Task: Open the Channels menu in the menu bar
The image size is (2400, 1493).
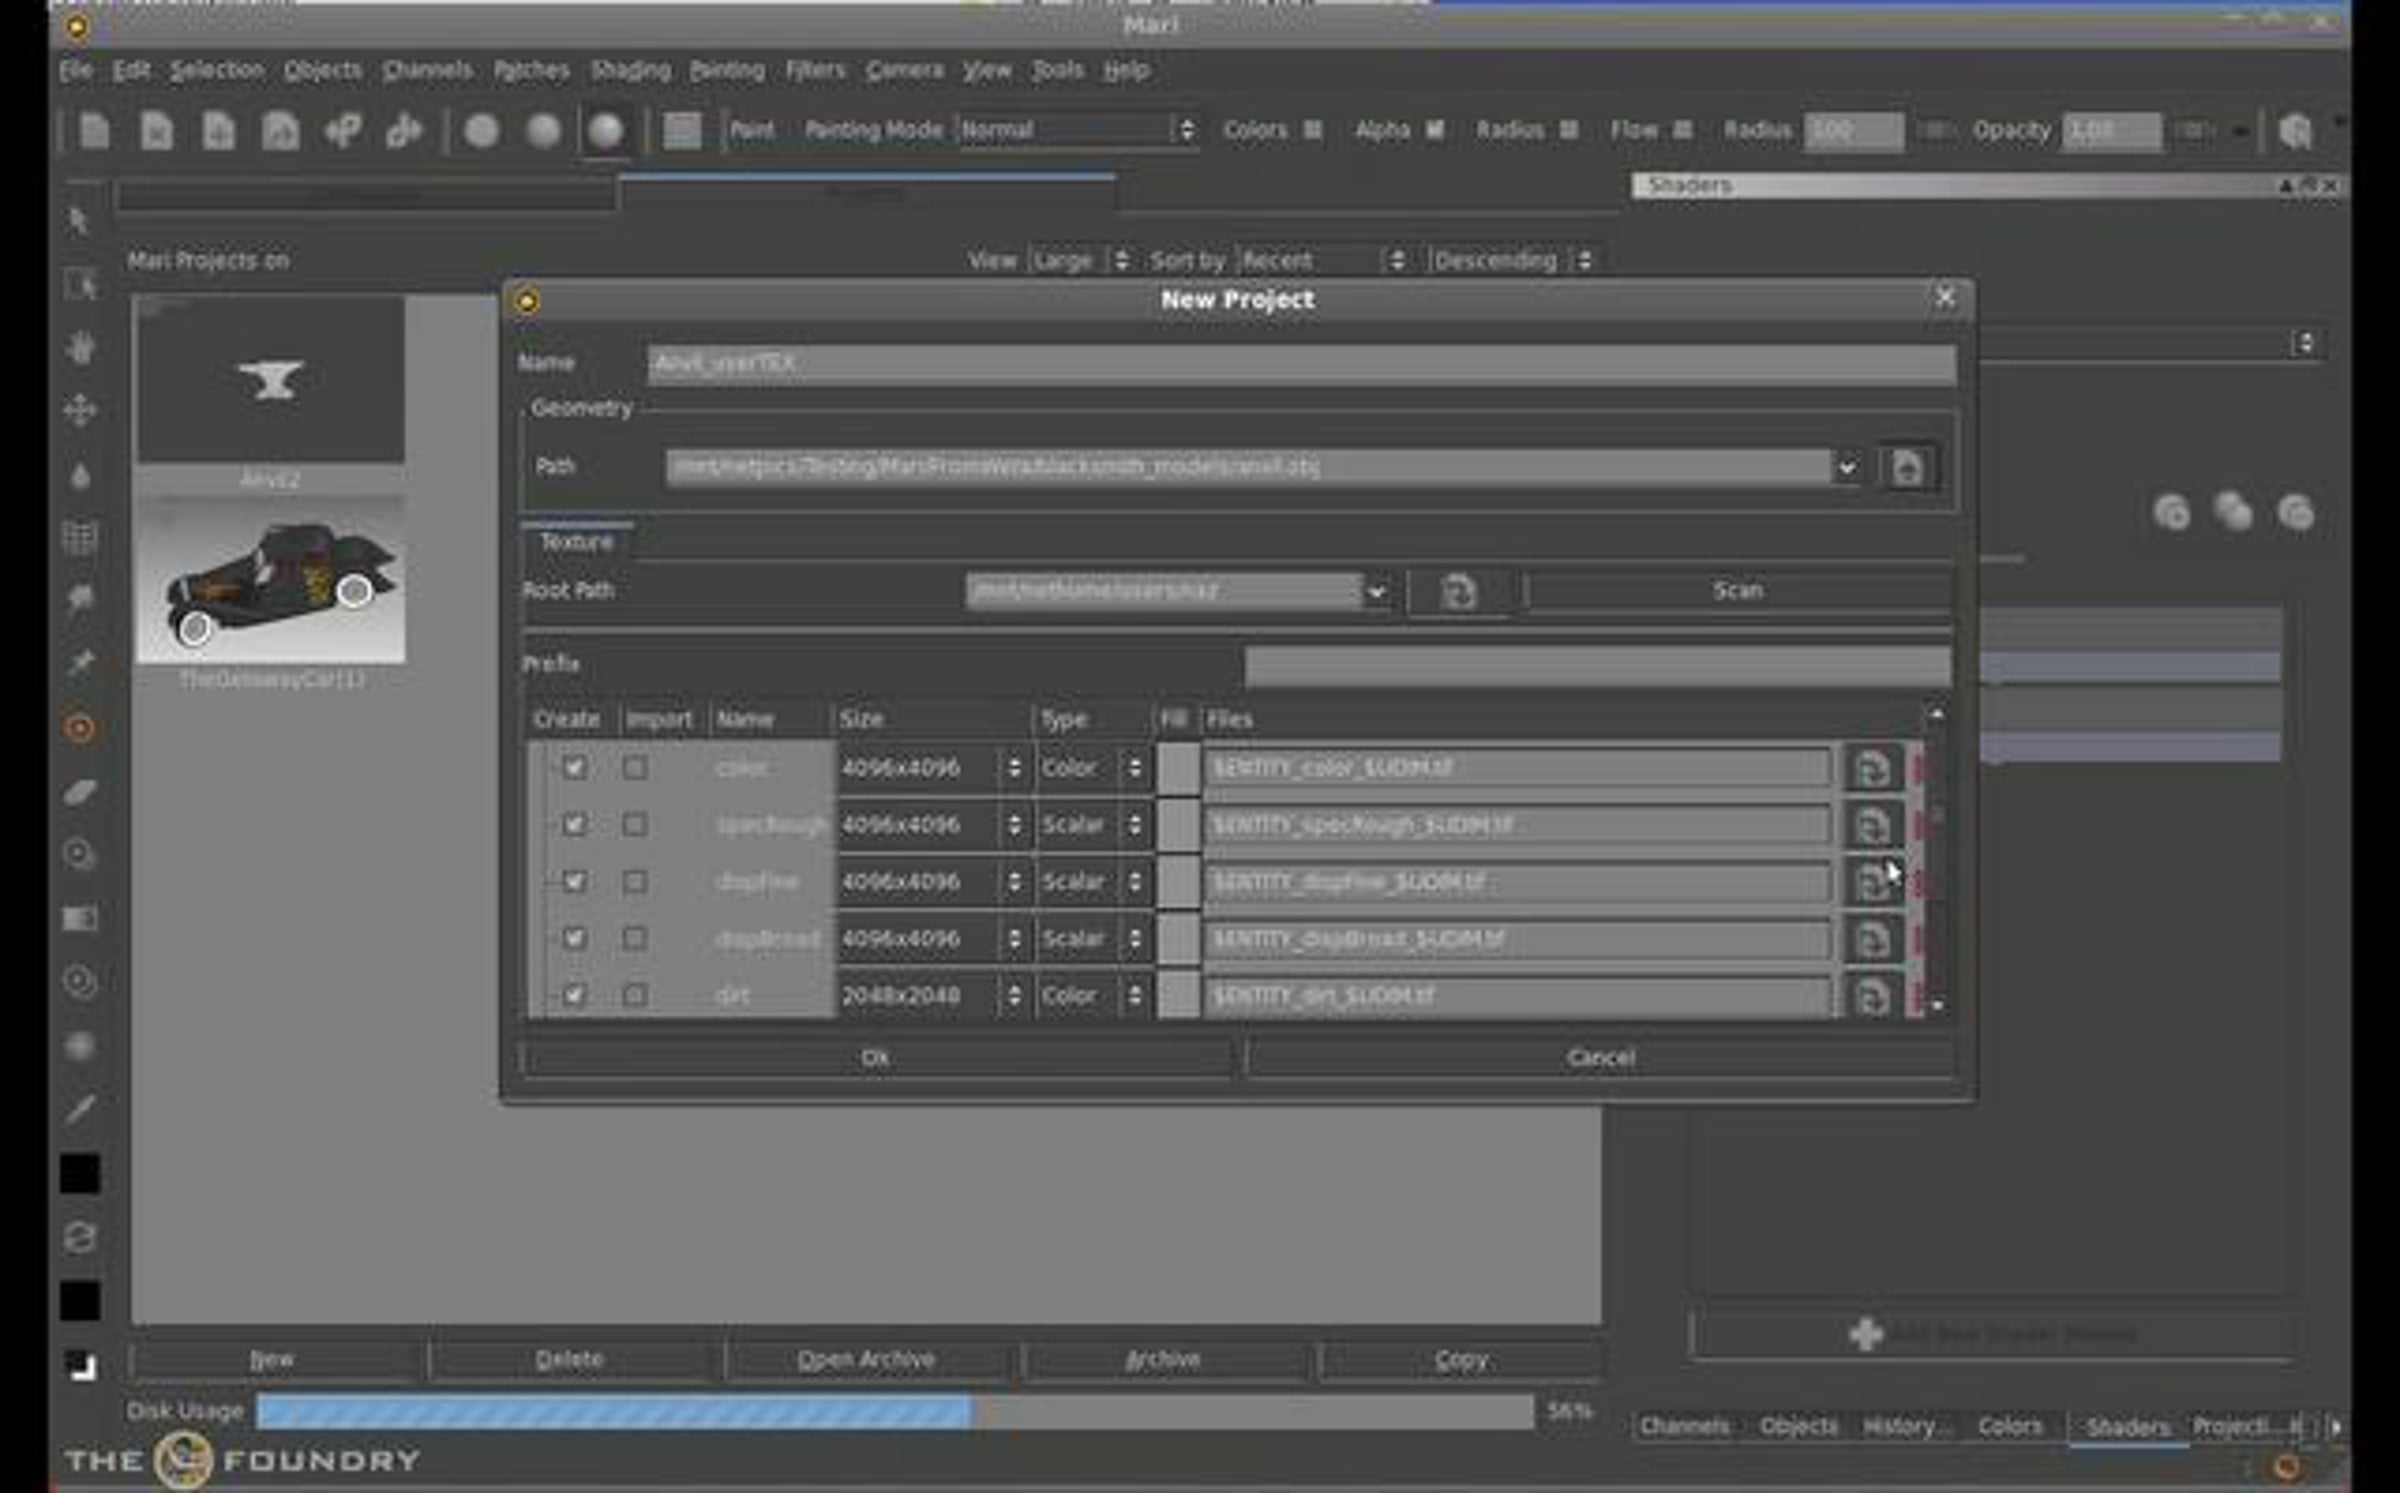Action: (427, 71)
